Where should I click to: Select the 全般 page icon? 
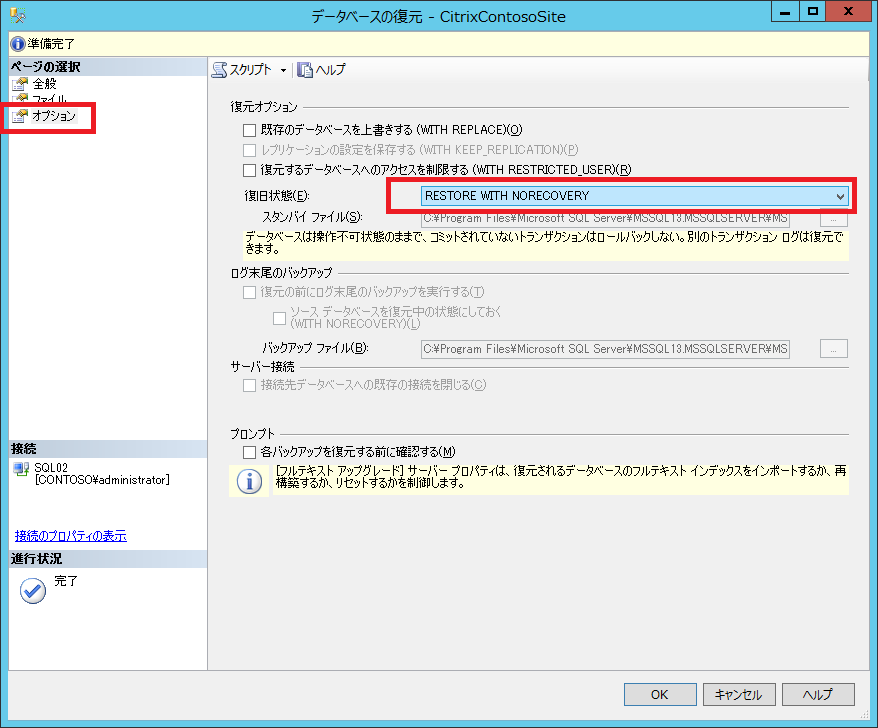point(19,84)
